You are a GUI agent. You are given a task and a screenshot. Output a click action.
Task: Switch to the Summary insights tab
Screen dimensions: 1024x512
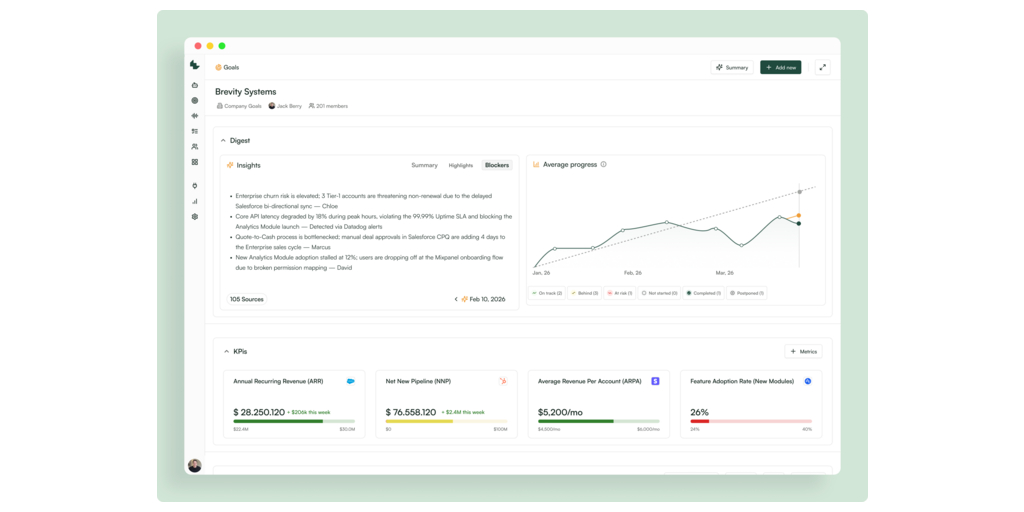coord(424,165)
